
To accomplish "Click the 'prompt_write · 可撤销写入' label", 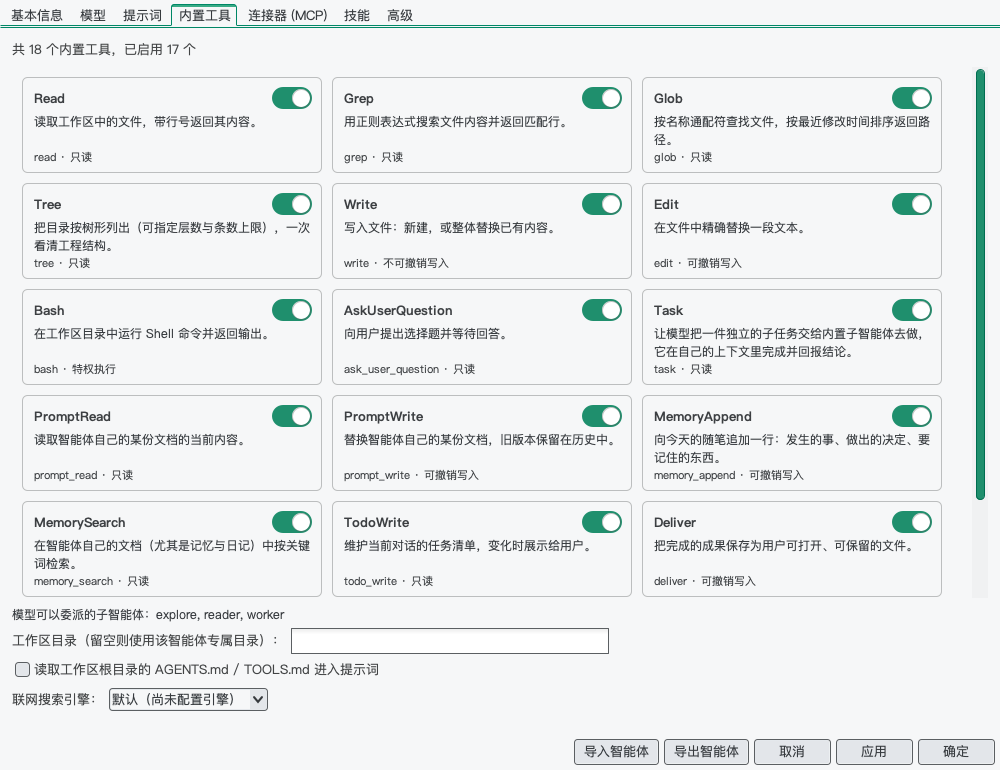I will 411,475.
